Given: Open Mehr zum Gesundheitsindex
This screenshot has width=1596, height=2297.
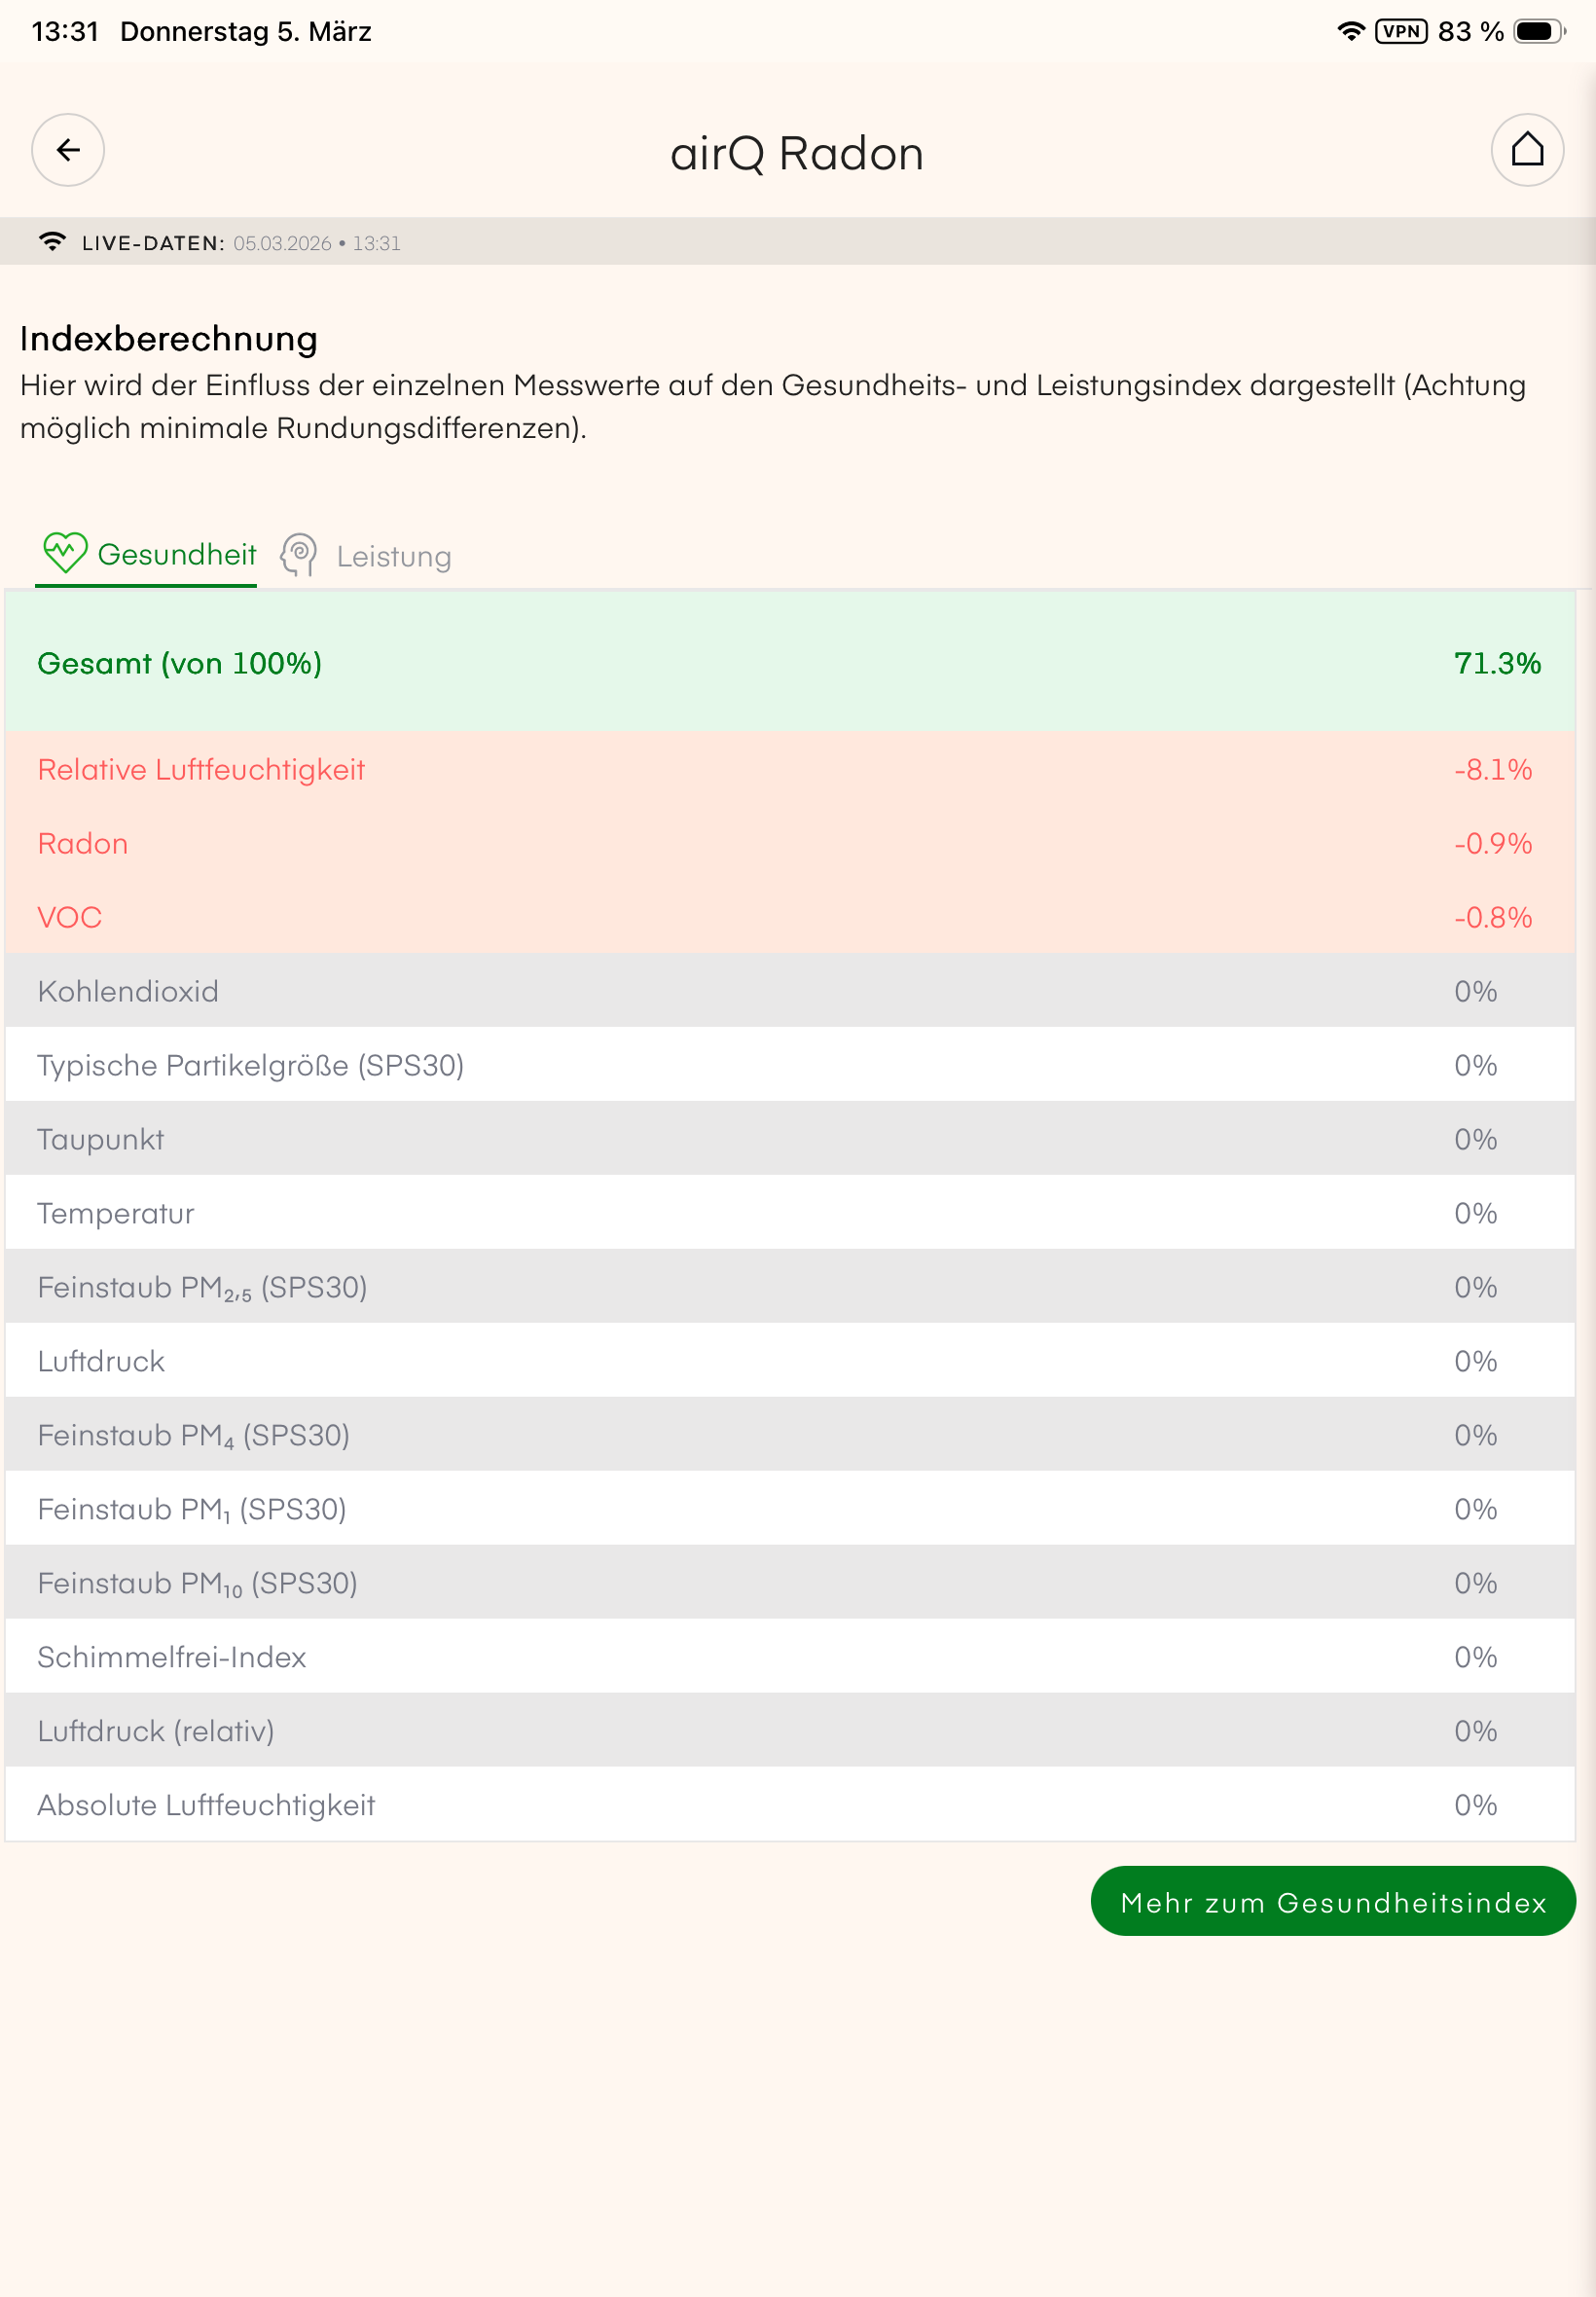Looking at the screenshot, I should point(1332,1901).
